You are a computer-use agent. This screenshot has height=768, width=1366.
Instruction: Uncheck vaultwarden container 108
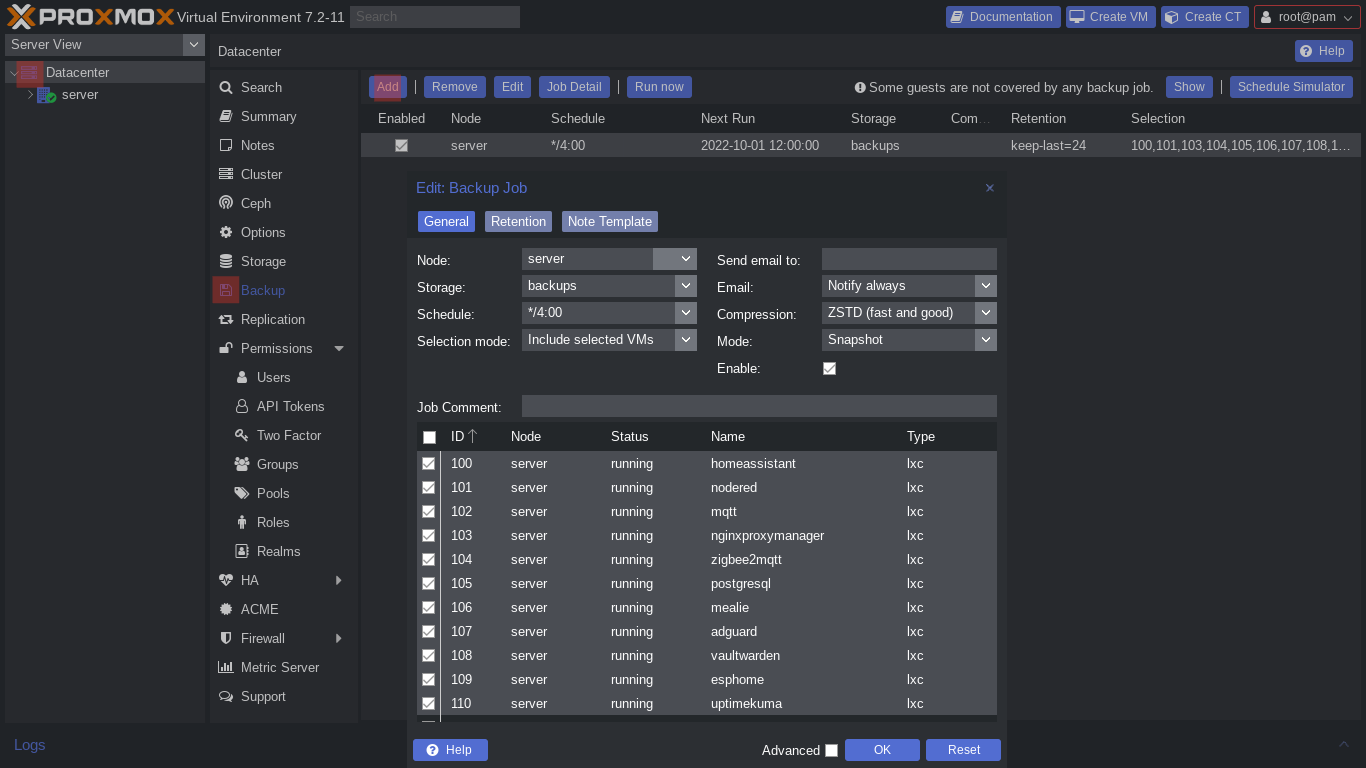[x=428, y=656]
